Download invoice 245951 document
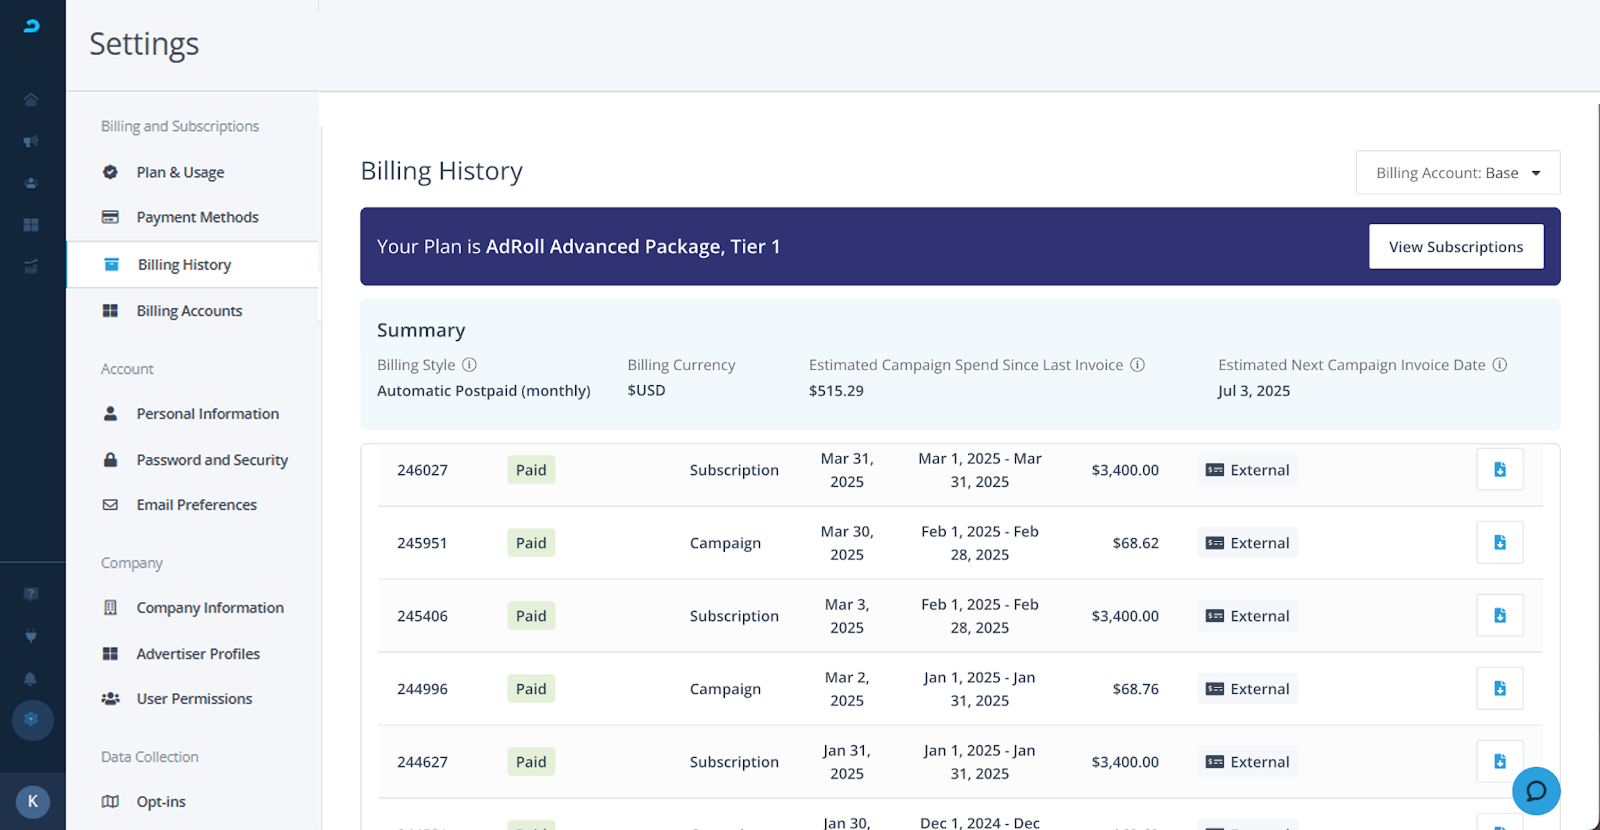The width and height of the screenshot is (1600, 830). pos(1499,543)
